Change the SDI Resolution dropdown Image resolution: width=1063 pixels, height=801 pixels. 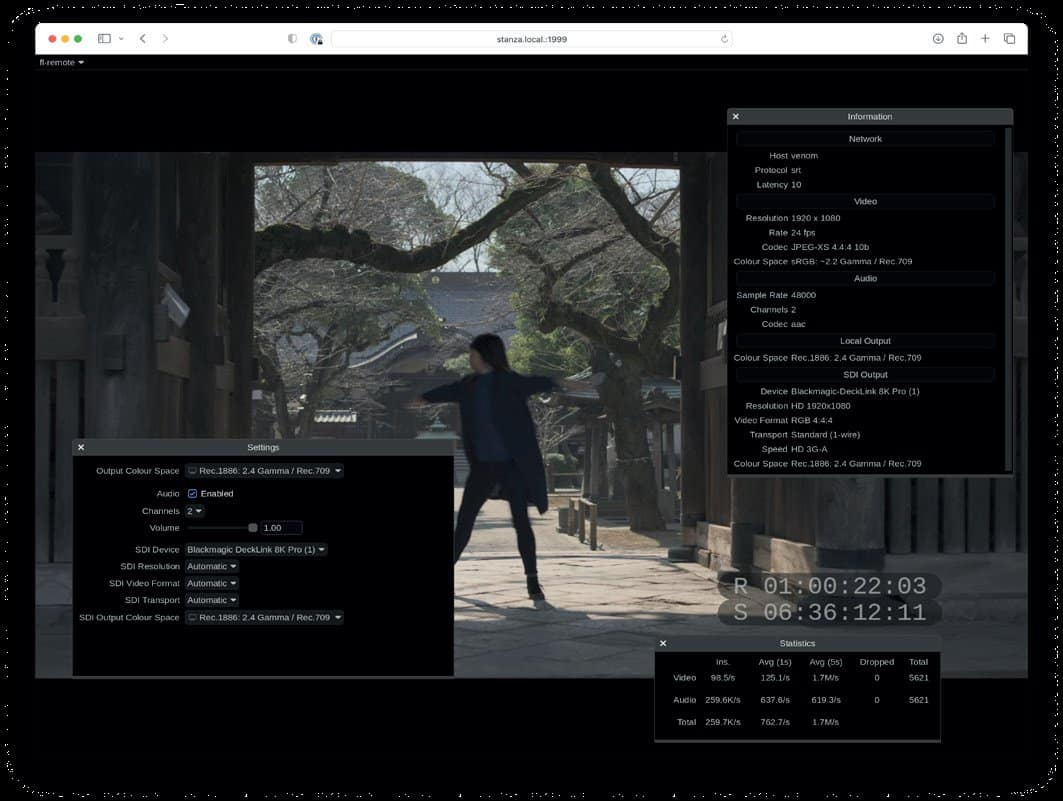coord(212,566)
